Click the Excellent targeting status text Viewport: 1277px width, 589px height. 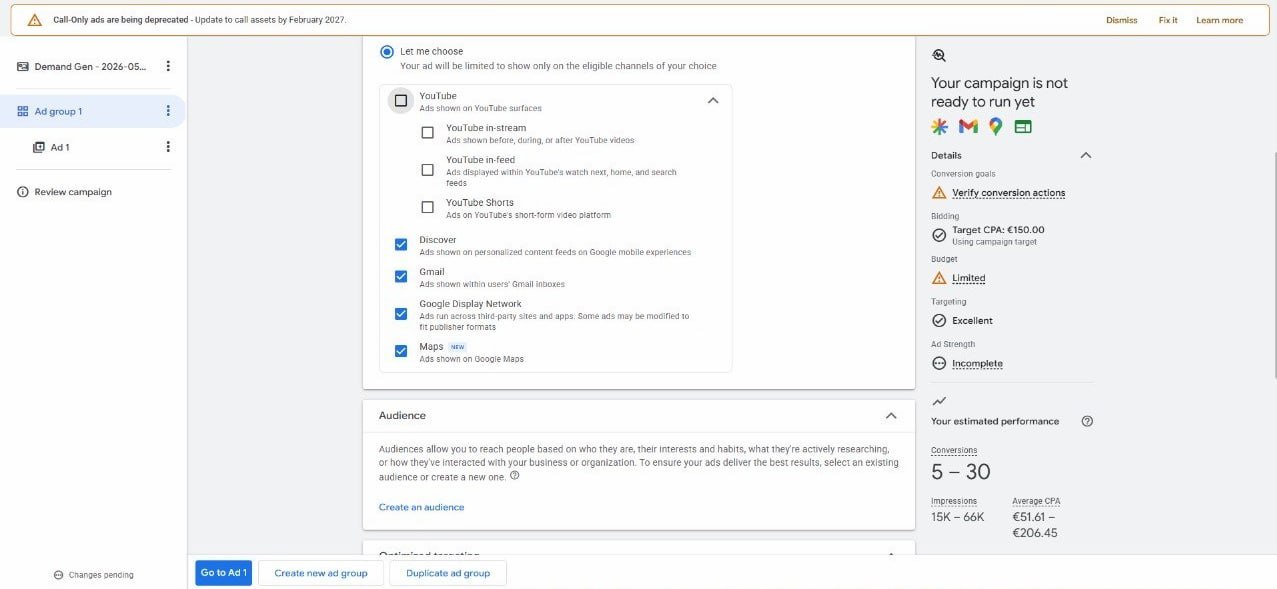coord(972,321)
